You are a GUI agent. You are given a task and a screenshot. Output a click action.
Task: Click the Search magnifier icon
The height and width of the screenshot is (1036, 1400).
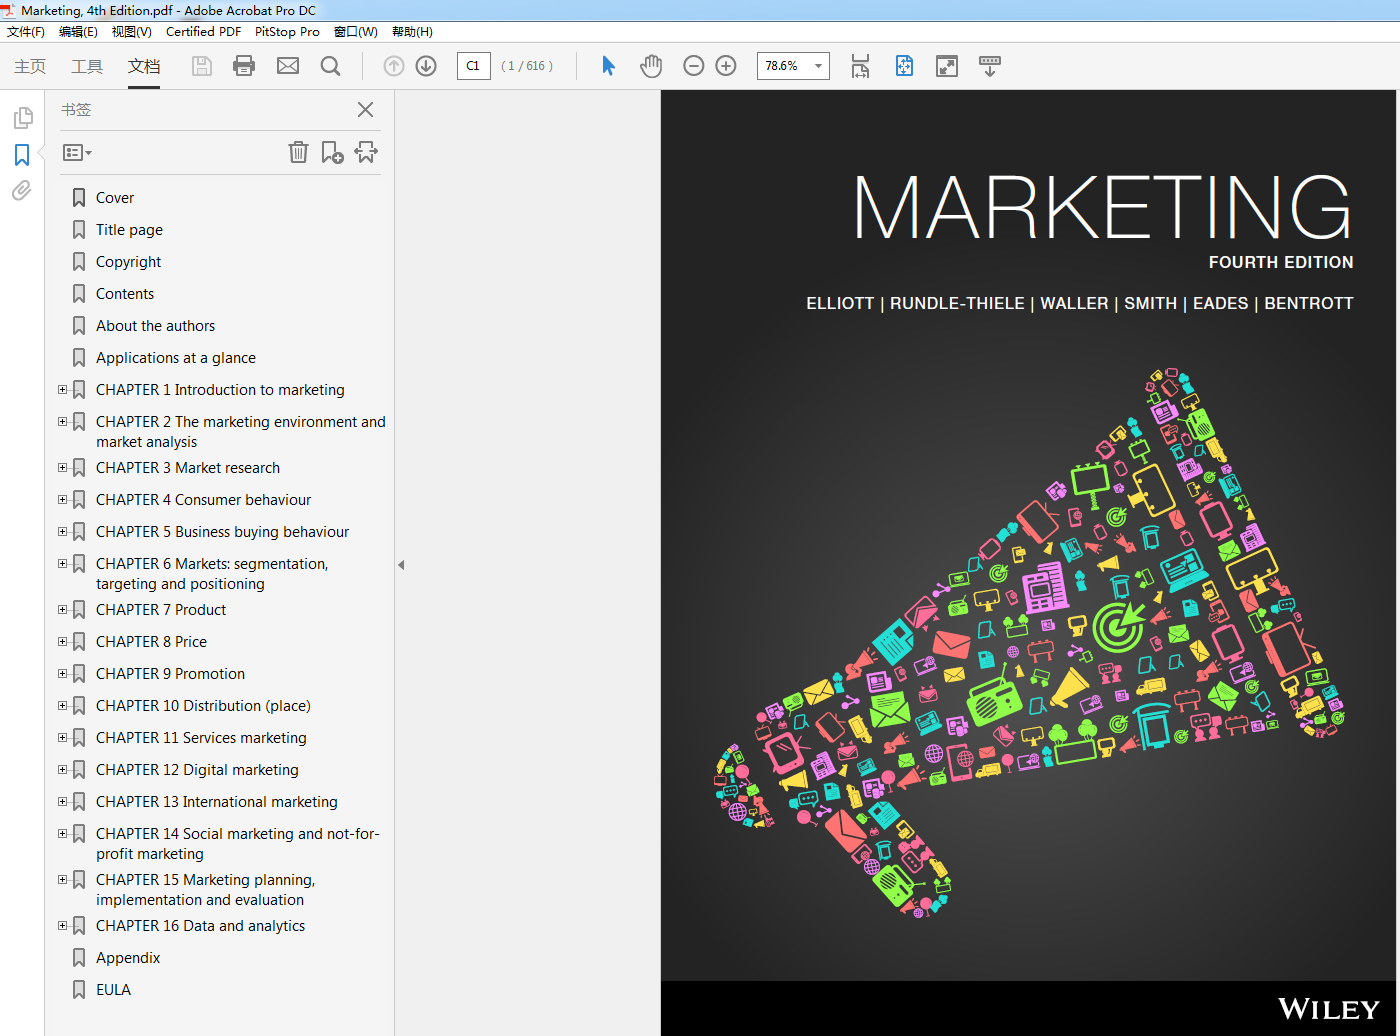330,66
